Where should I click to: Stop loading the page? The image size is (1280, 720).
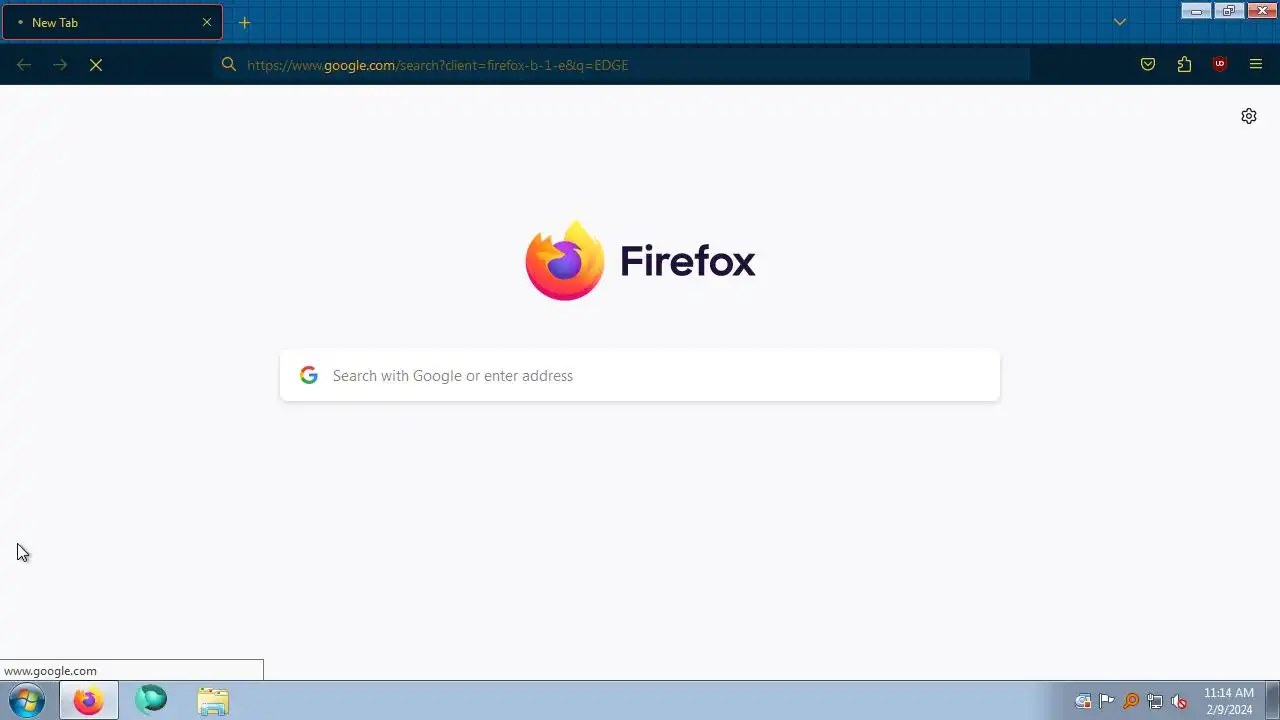tap(96, 65)
